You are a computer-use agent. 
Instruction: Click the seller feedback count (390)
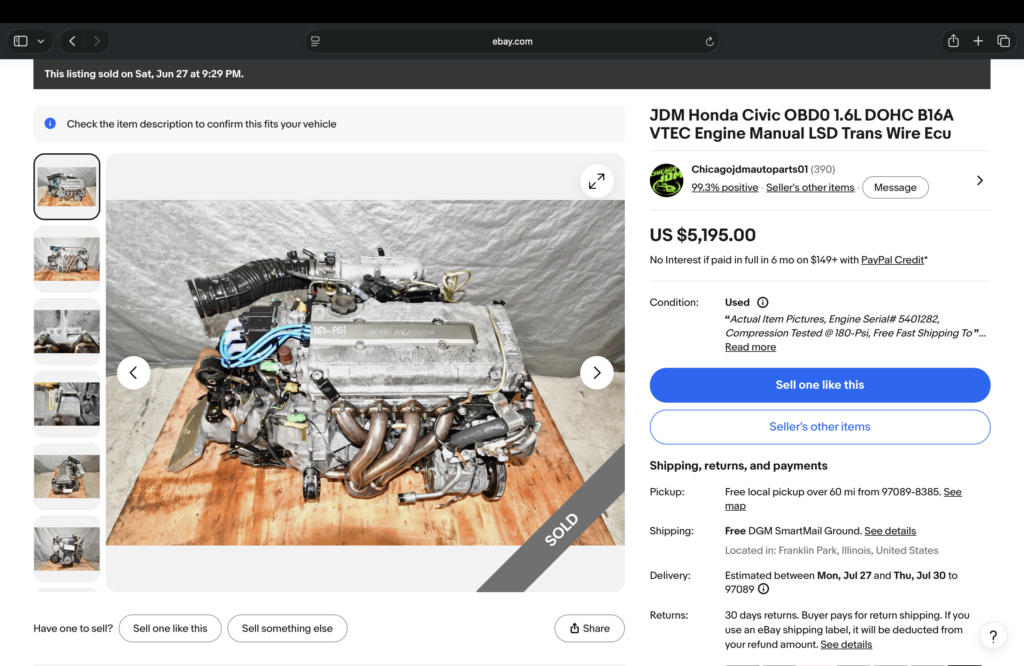click(822, 169)
